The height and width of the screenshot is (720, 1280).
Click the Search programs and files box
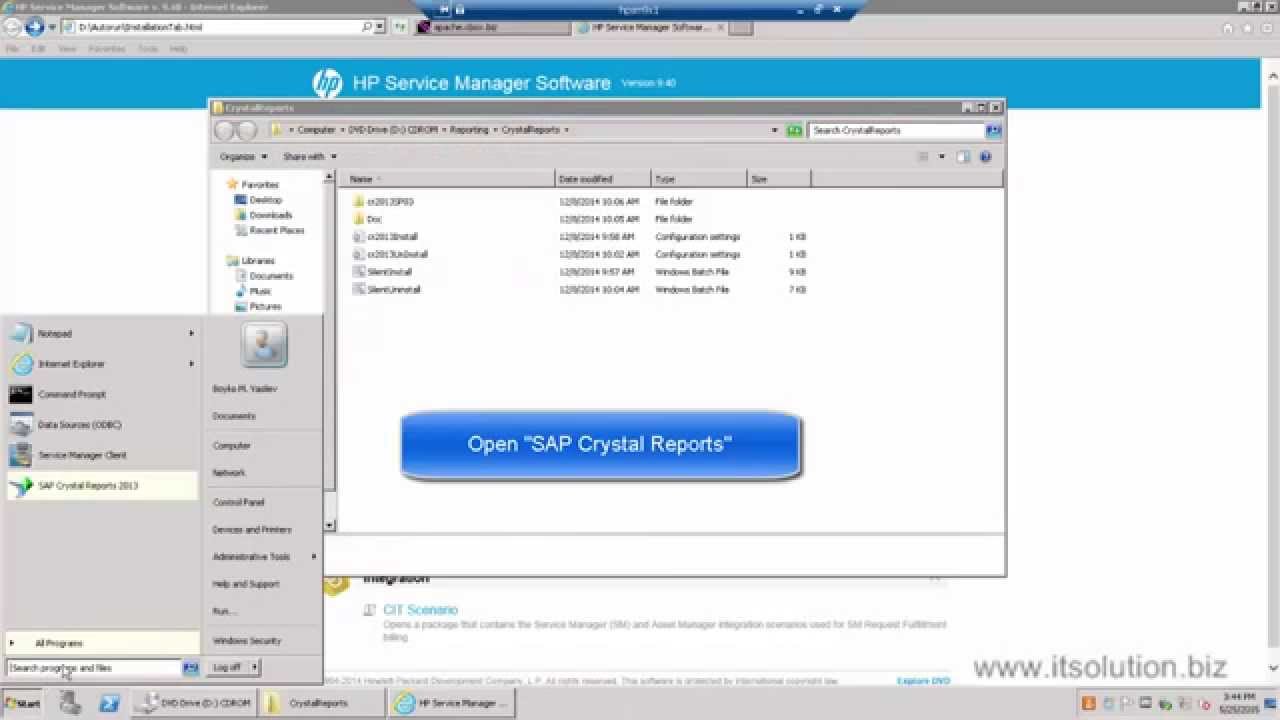point(95,667)
